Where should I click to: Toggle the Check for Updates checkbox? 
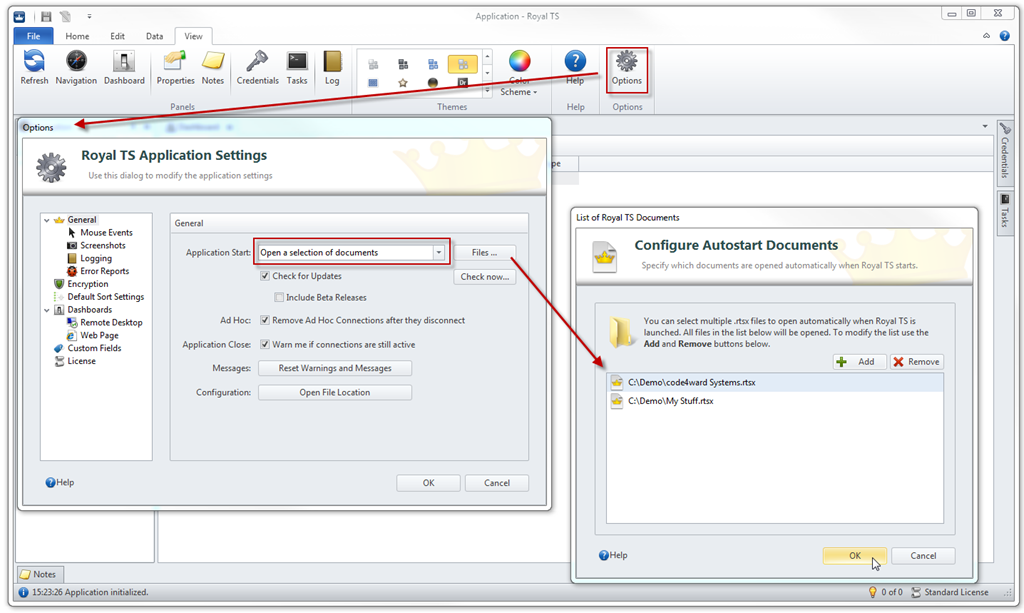(x=264, y=276)
